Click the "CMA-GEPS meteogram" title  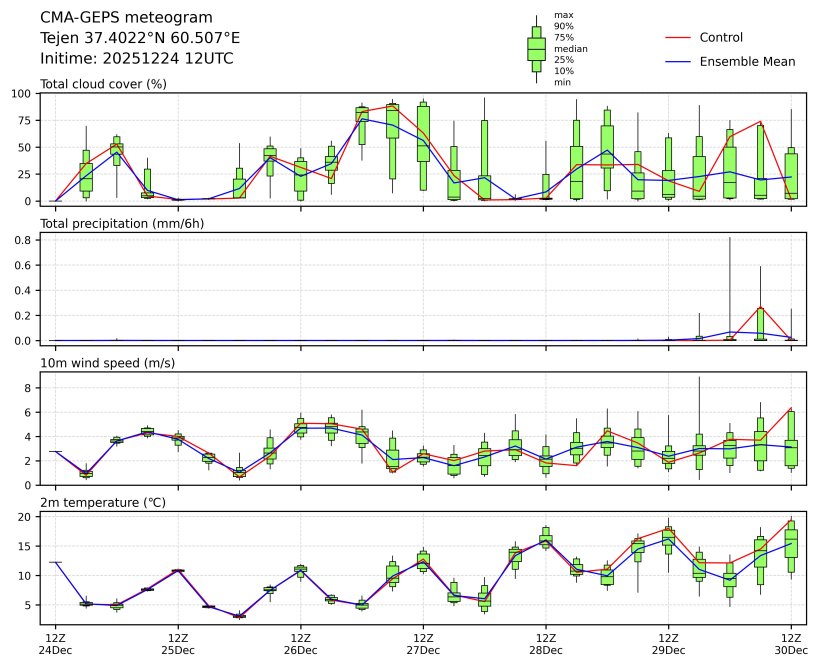click(x=126, y=18)
